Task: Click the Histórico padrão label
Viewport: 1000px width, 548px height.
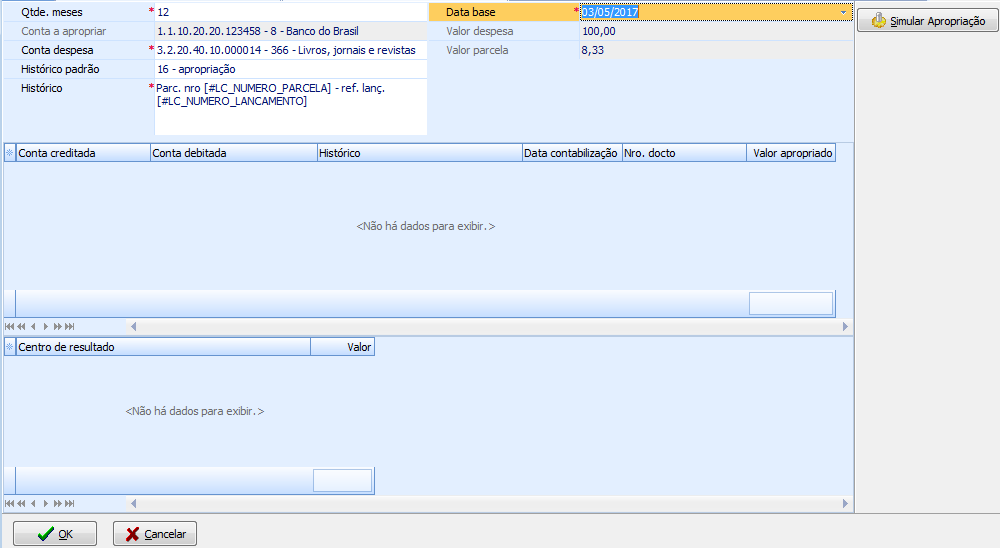Action: 60,70
